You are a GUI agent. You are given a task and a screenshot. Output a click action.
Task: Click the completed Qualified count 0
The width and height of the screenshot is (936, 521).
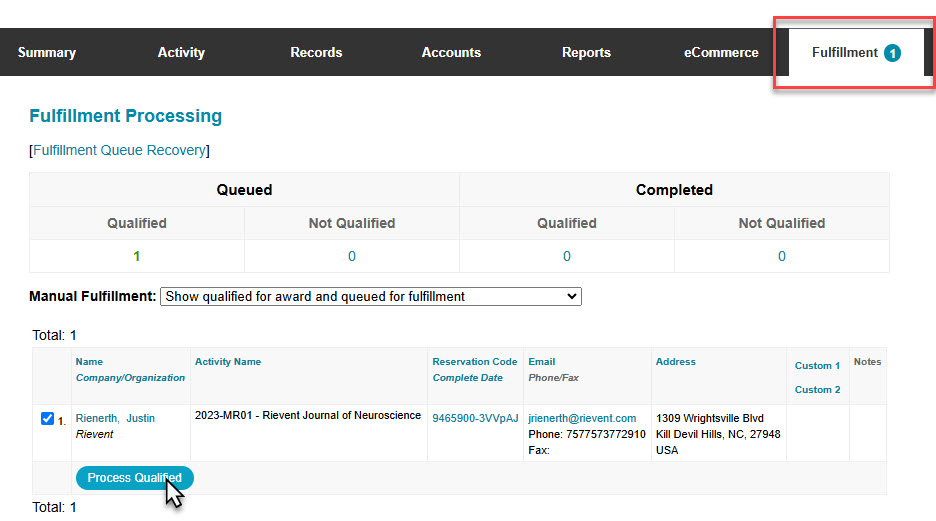tap(566, 257)
